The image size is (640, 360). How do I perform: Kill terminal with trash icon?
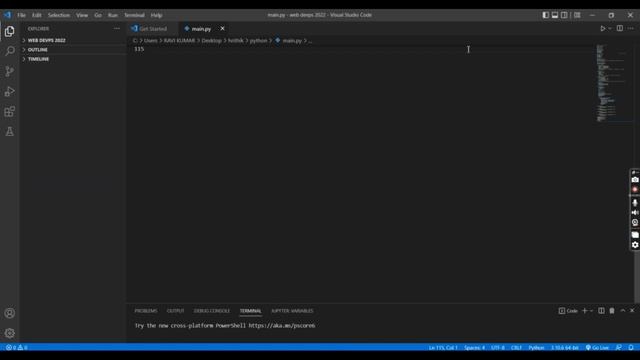pos(612,311)
